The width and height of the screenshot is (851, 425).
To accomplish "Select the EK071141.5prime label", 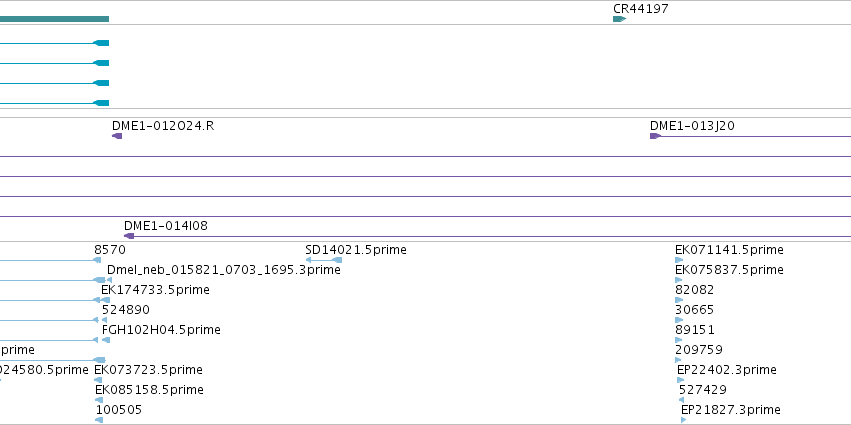I will [x=729, y=250].
